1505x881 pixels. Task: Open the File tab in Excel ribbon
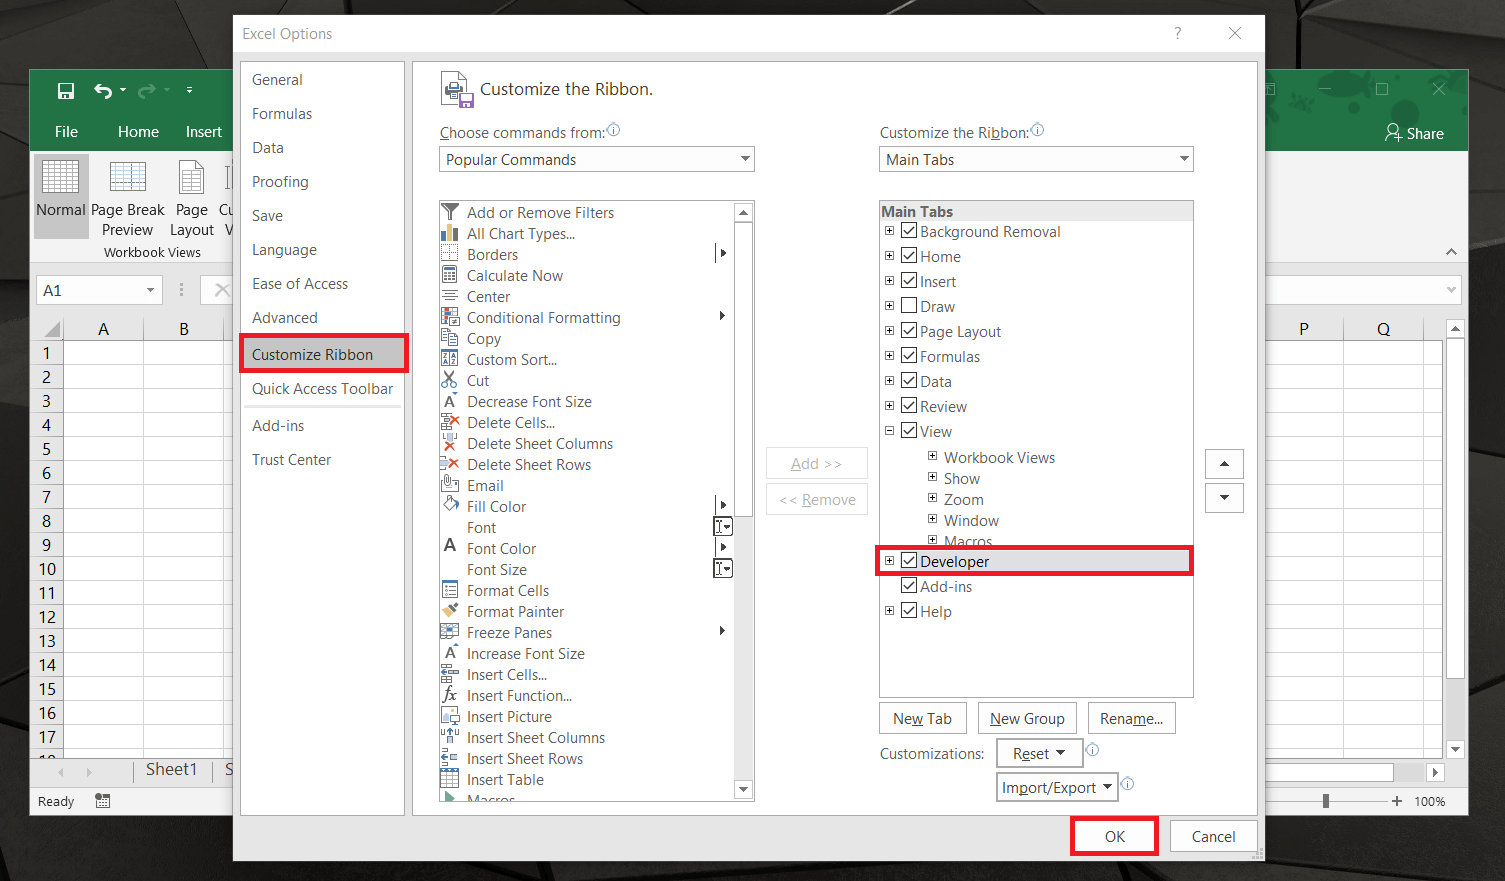66,132
